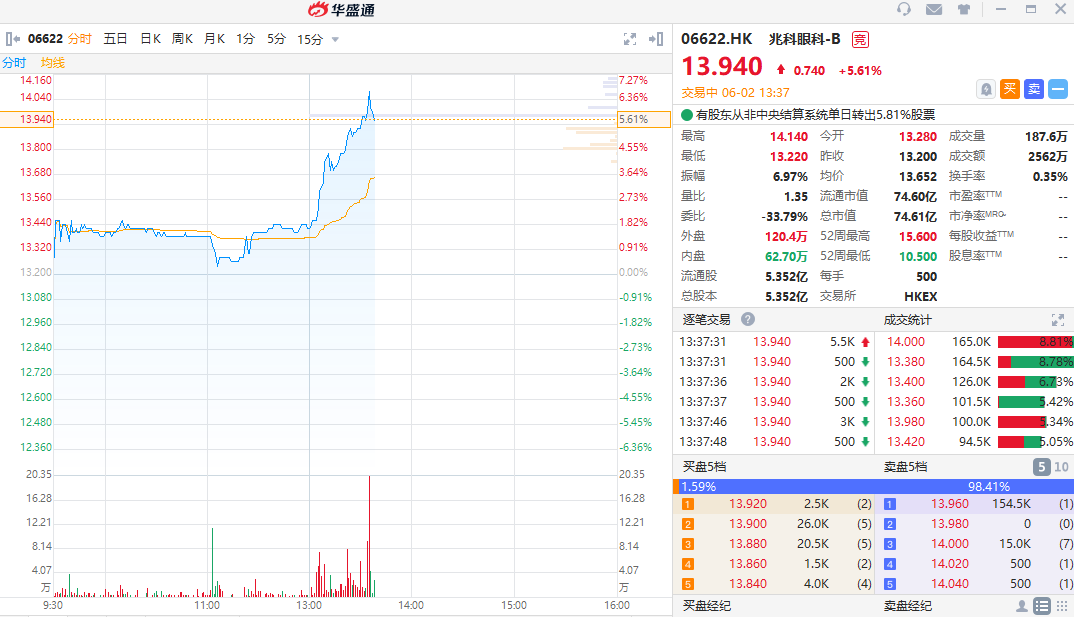This screenshot has width=1074, height=617.
Task: Click the 13:37:36 trade of 2K
Action: [775, 381]
